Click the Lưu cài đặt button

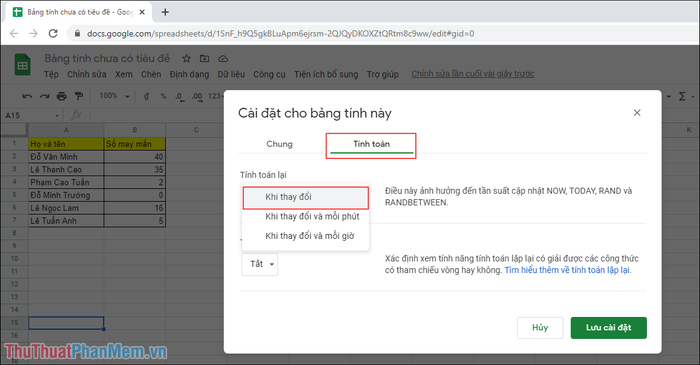pos(608,328)
